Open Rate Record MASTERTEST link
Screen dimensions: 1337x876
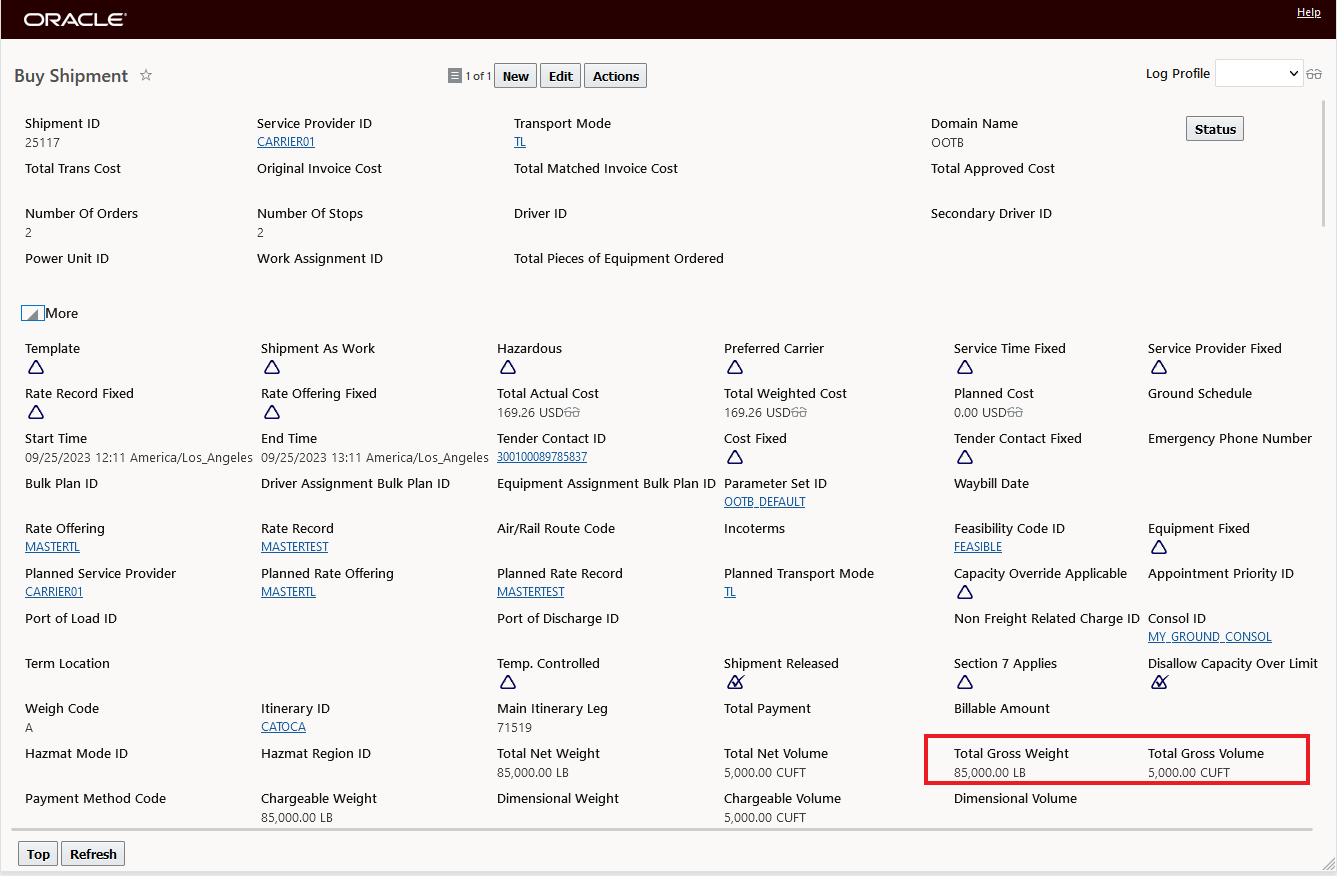click(x=295, y=547)
